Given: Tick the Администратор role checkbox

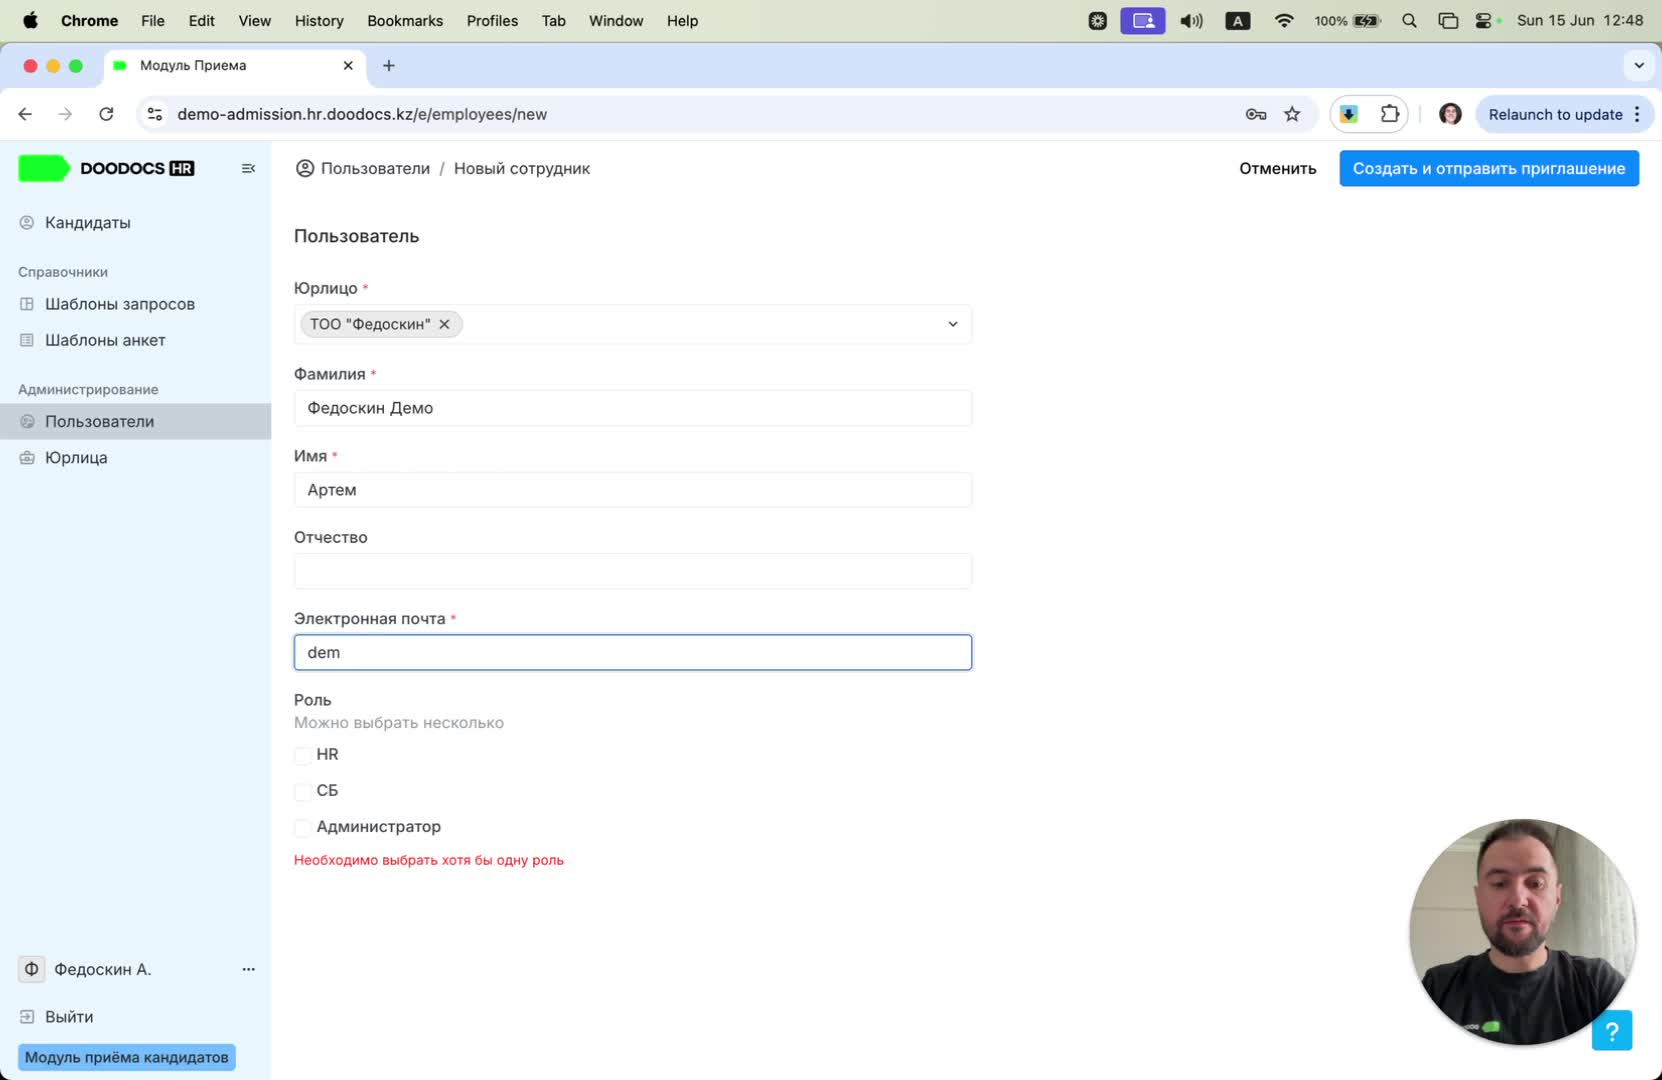Looking at the screenshot, I should point(302,827).
